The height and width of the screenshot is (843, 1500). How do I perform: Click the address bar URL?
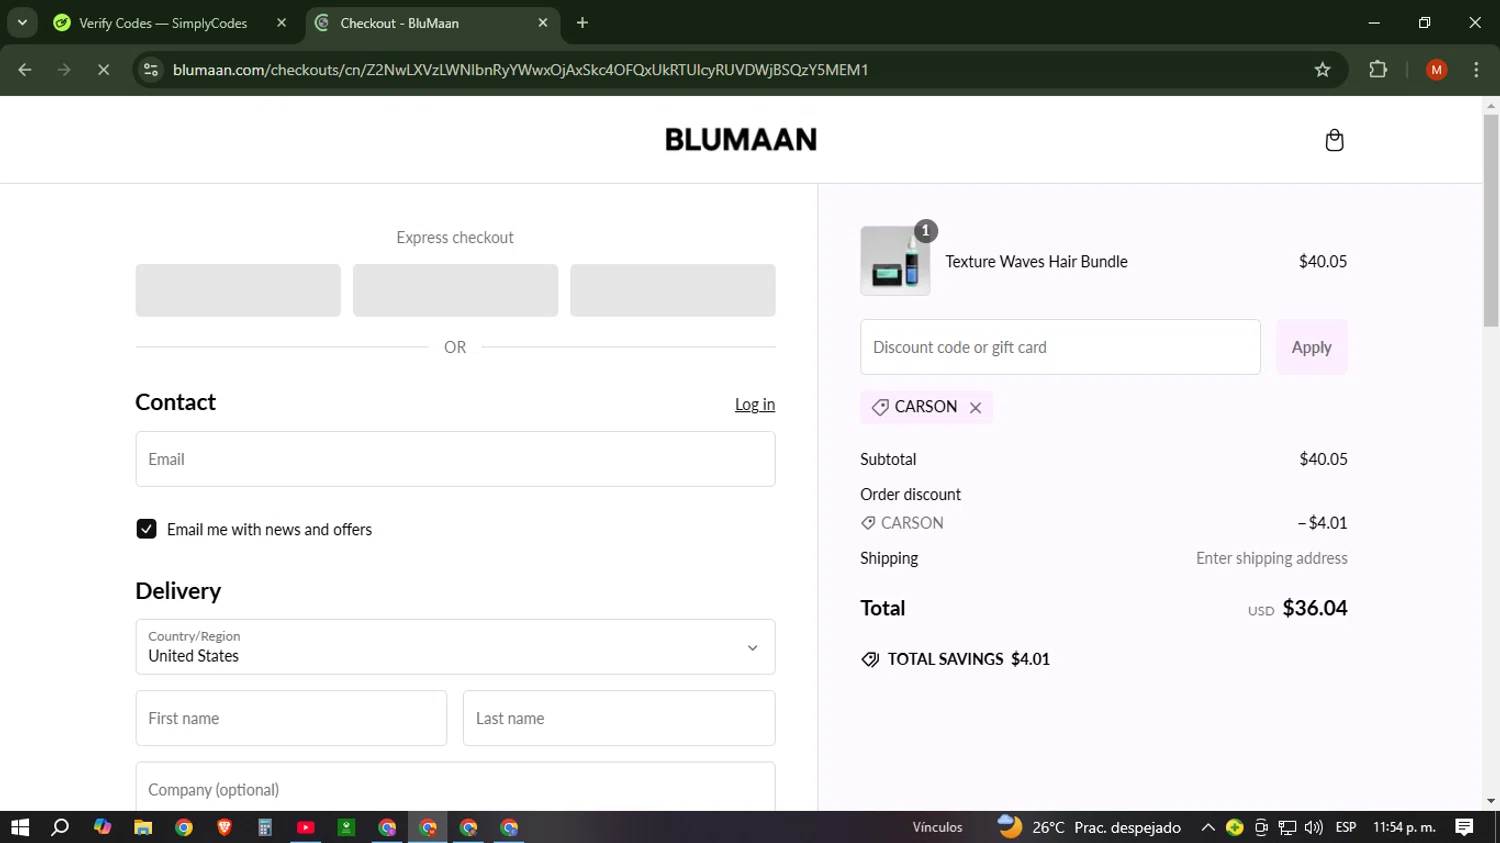pos(520,70)
